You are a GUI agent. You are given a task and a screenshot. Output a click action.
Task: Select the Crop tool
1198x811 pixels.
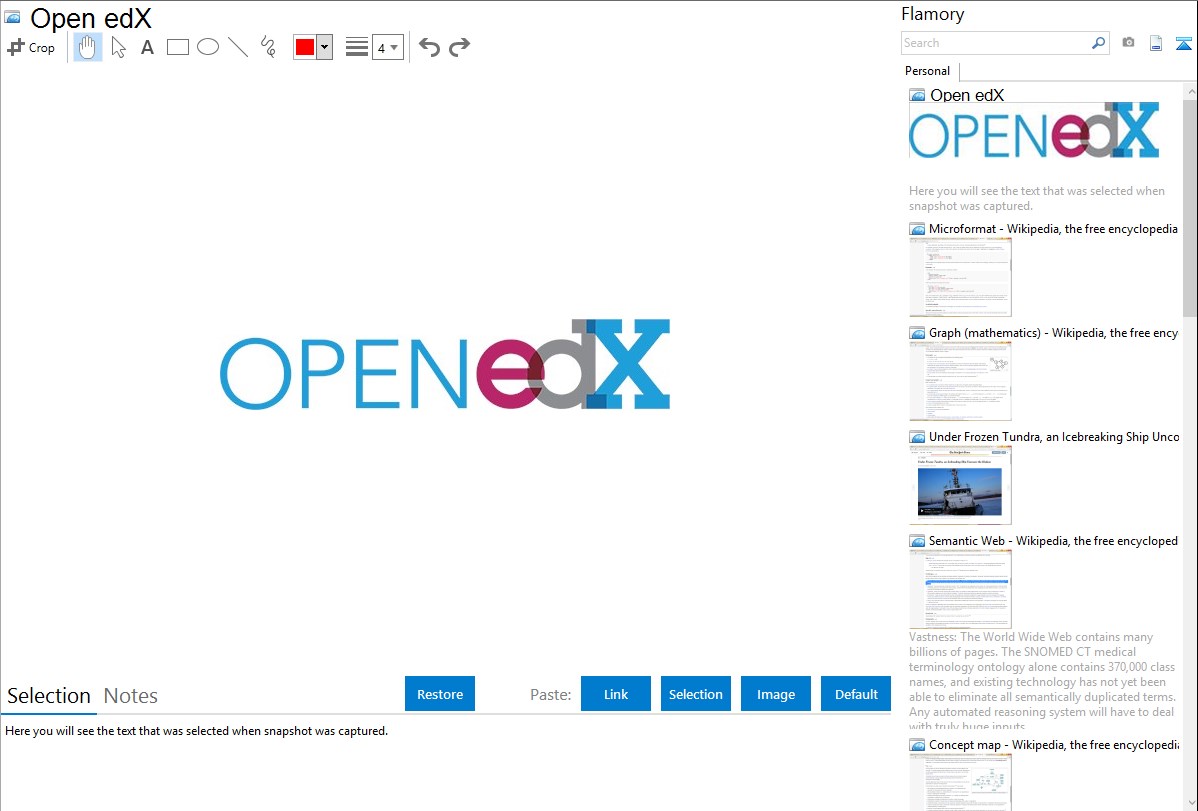(x=31, y=47)
